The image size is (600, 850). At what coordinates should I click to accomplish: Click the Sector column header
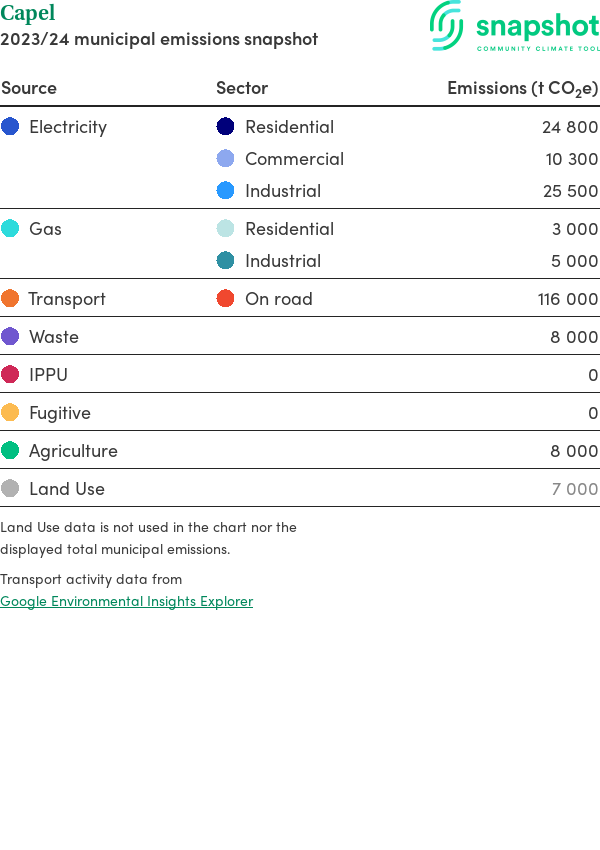pyautogui.click(x=242, y=88)
